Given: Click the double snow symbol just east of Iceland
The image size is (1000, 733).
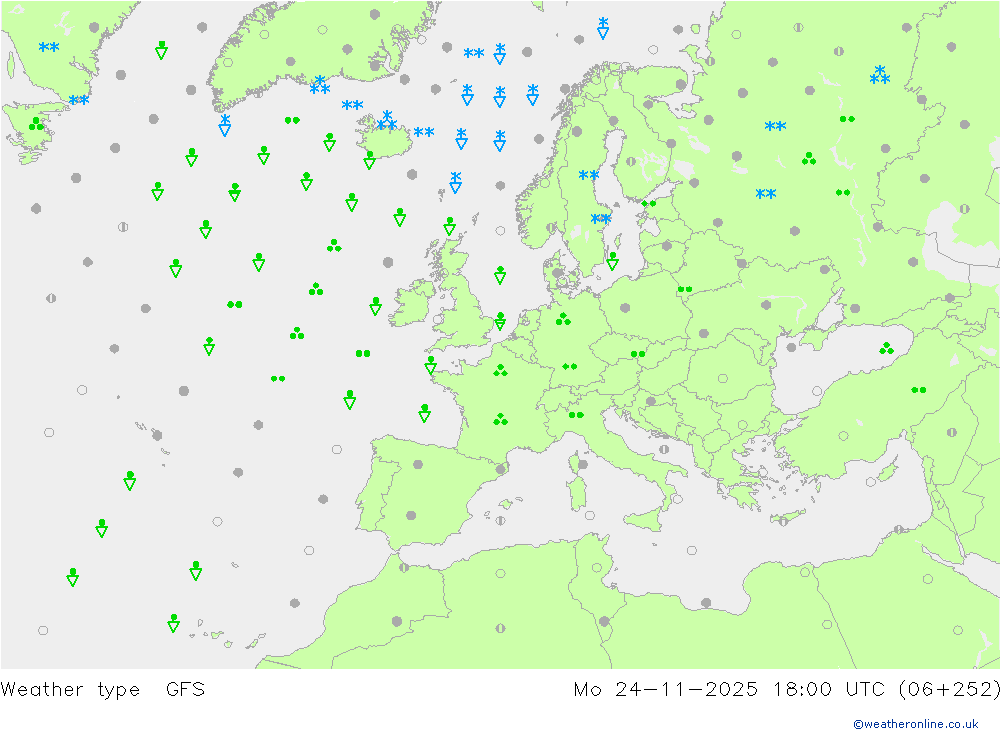Looking at the screenshot, I should (423, 132).
